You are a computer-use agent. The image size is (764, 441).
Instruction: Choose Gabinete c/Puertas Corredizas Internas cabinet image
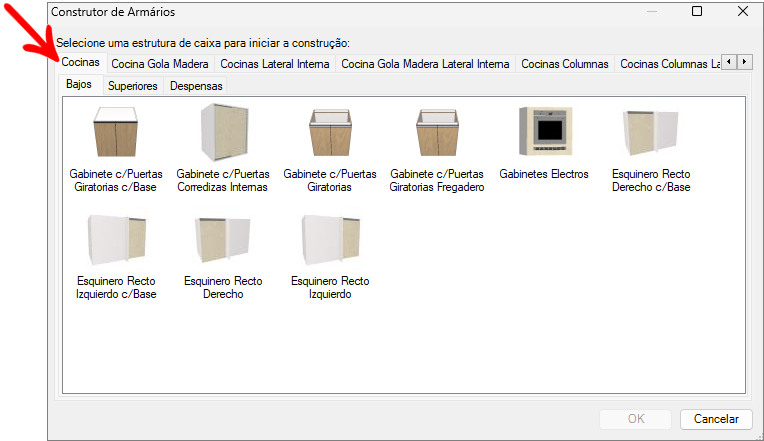pos(224,132)
